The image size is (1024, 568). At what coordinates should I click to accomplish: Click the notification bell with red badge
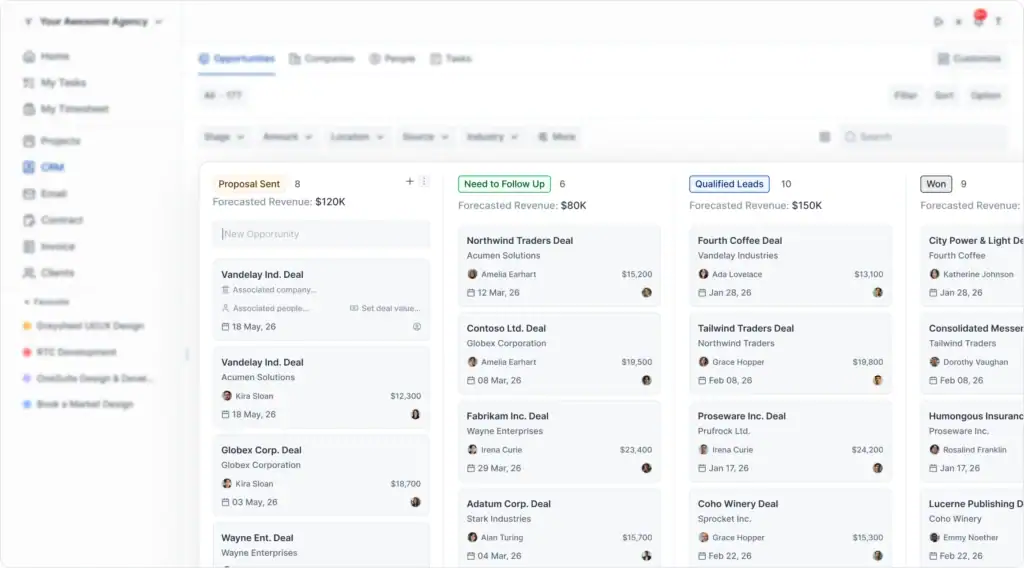(x=978, y=20)
